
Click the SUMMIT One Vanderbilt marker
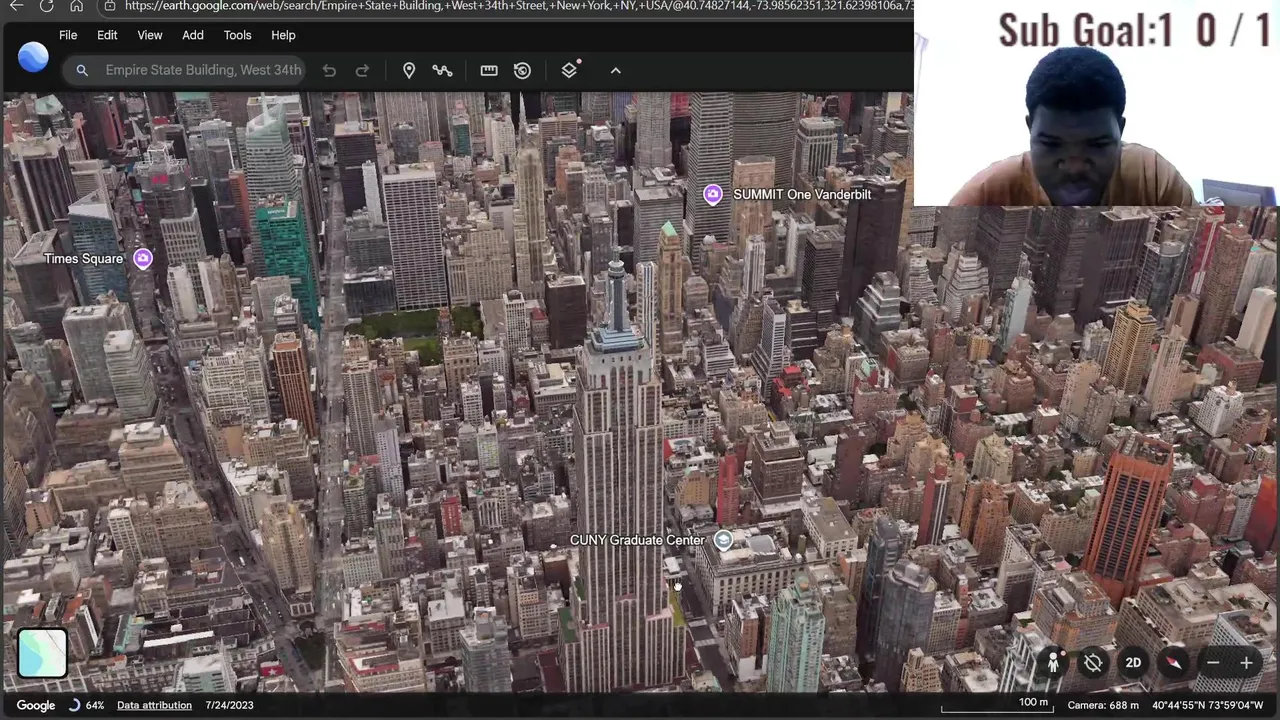click(x=713, y=195)
